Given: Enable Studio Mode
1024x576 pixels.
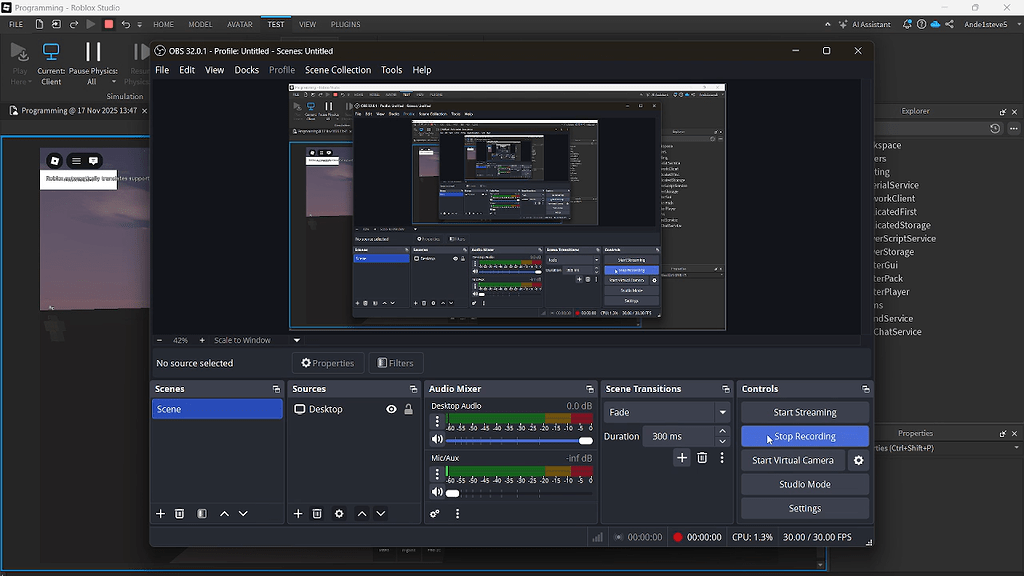Looking at the screenshot, I should pos(804,484).
